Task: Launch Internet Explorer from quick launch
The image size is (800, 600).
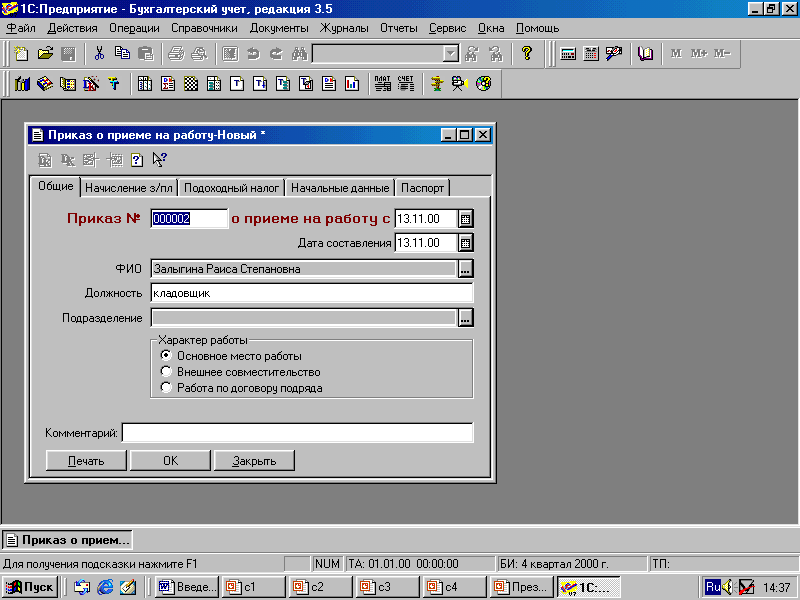Action: pyautogui.click(x=105, y=587)
